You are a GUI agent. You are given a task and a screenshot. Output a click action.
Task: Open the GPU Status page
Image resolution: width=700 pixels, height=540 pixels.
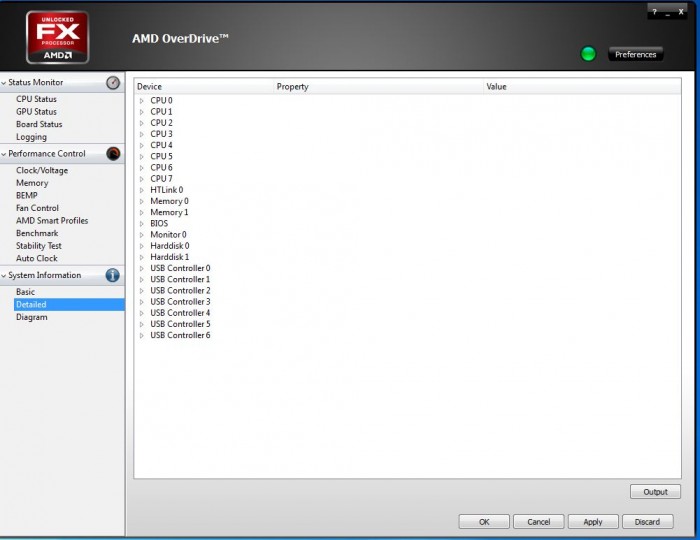[x=36, y=112]
